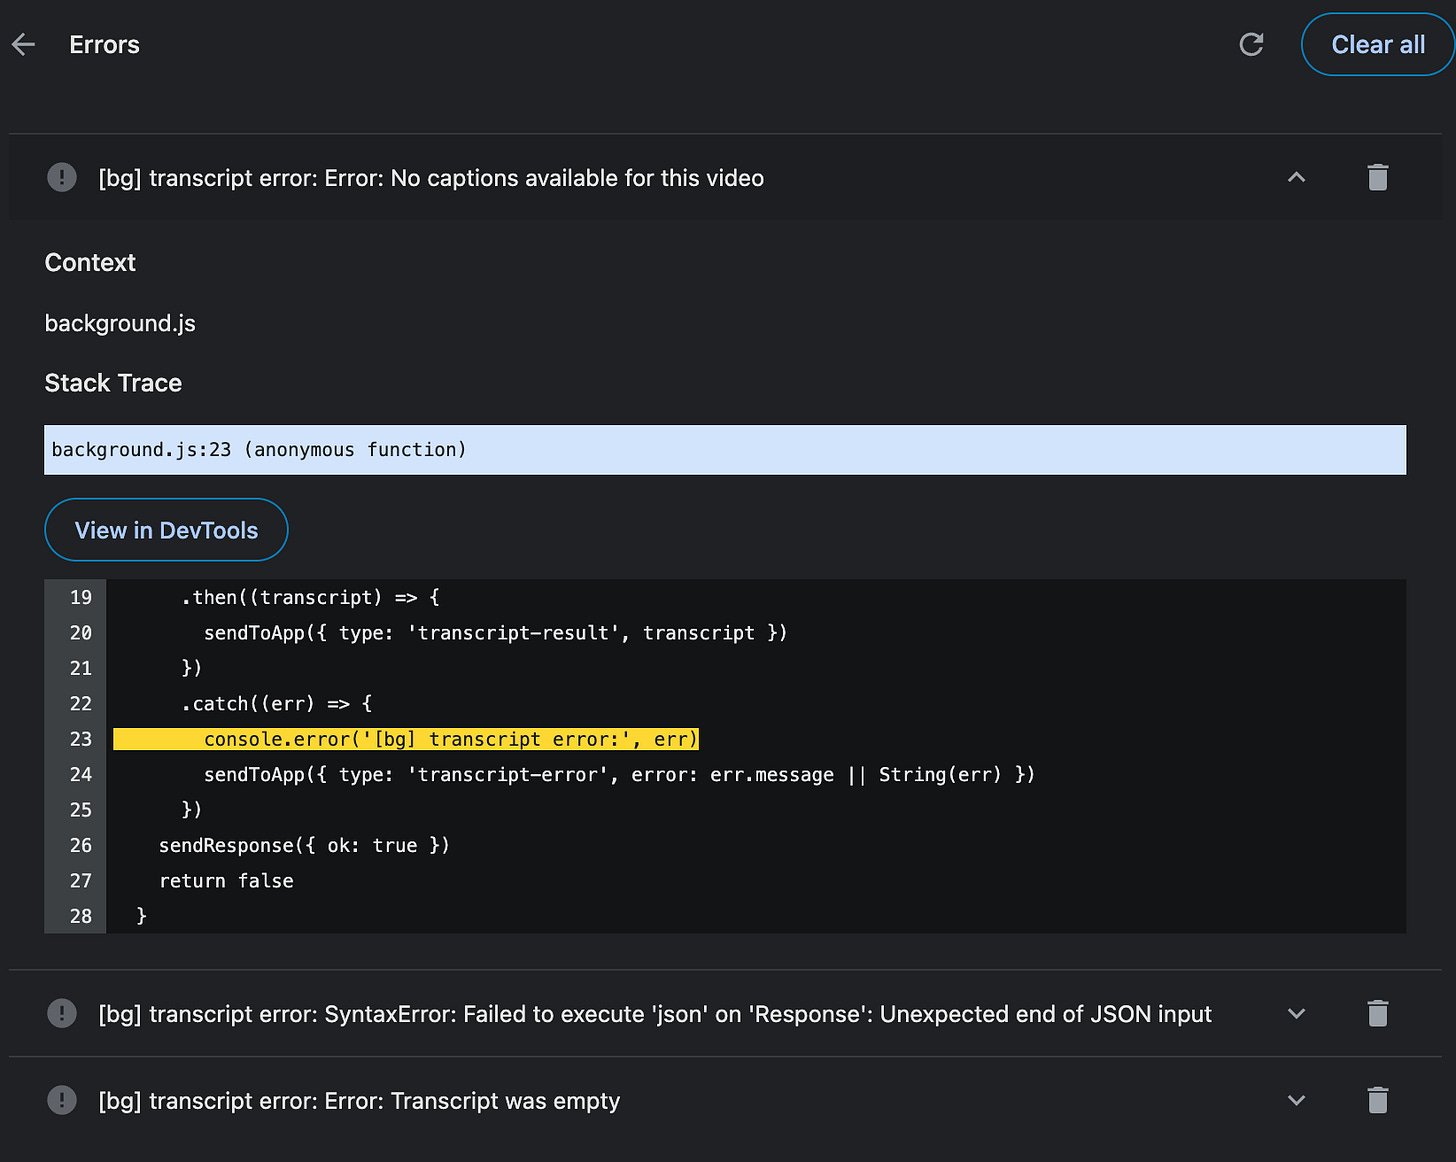Image resolution: width=1456 pixels, height=1162 pixels.
Task: Collapse the 'No captions available' error details
Action: click(x=1296, y=178)
